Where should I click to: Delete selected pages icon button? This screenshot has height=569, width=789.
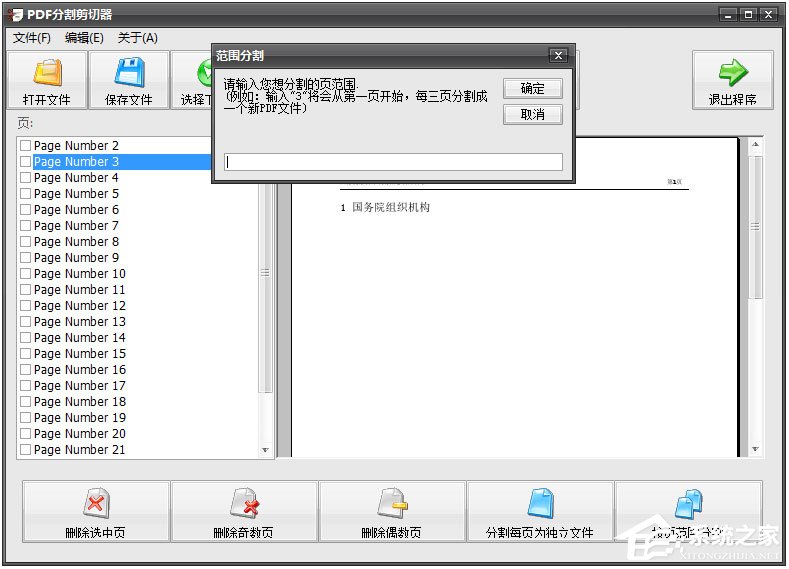pos(96,512)
